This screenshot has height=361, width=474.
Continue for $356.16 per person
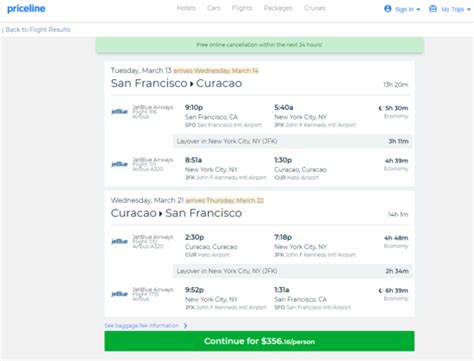259,341
